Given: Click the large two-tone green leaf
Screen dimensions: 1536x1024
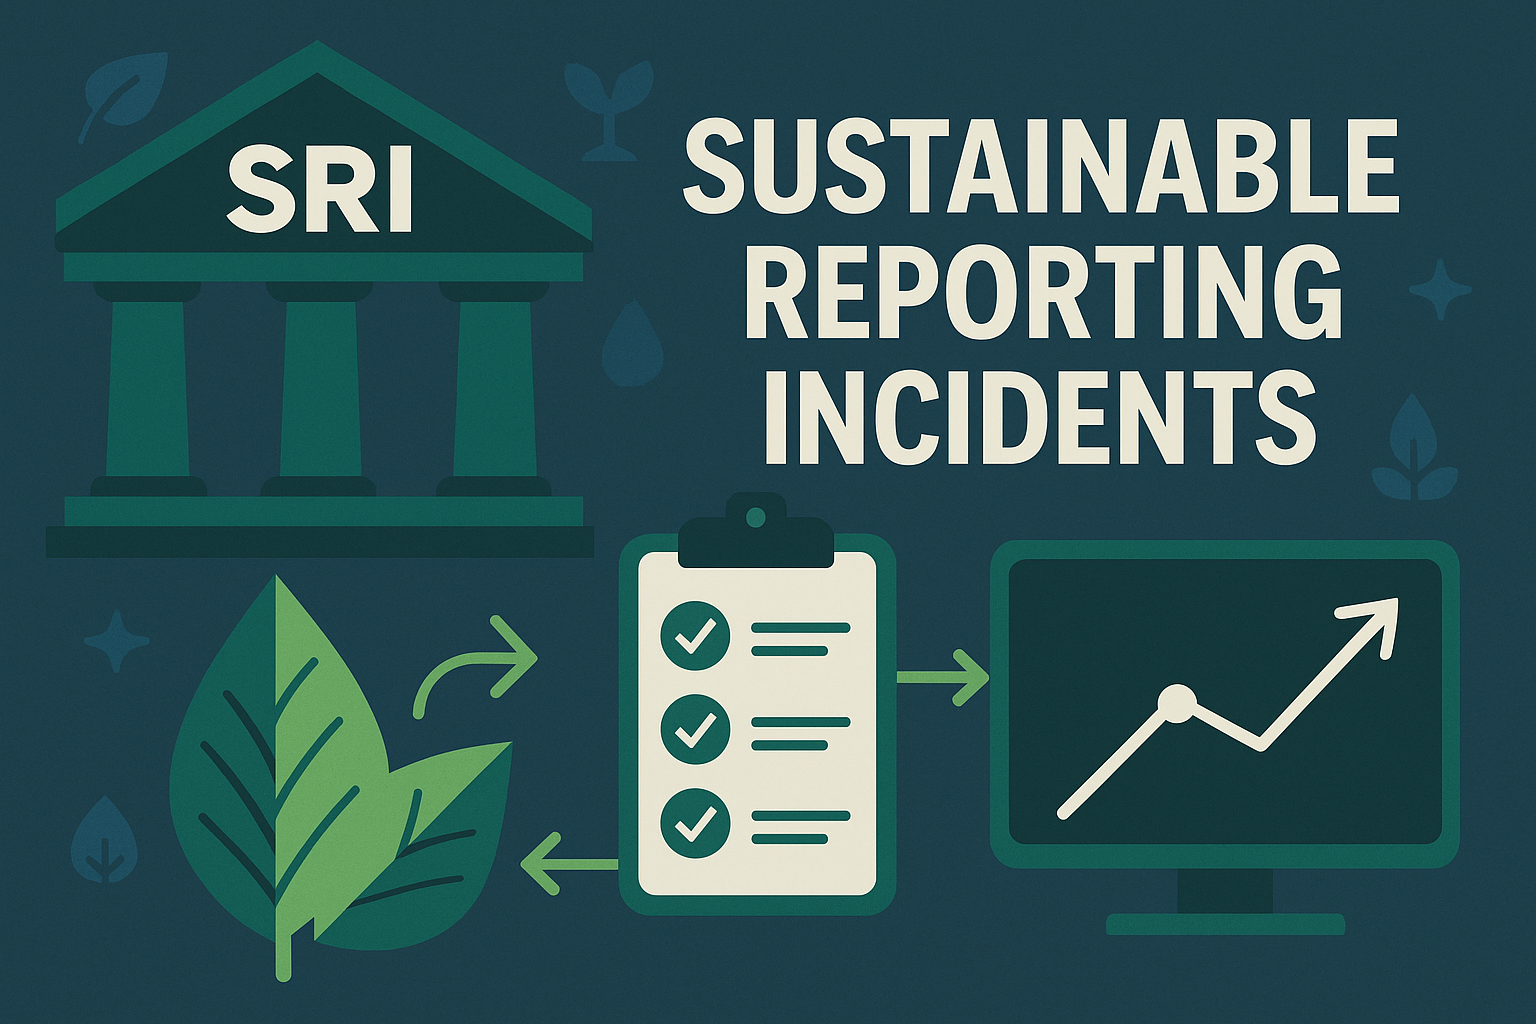Looking at the screenshot, I should 280,775.
